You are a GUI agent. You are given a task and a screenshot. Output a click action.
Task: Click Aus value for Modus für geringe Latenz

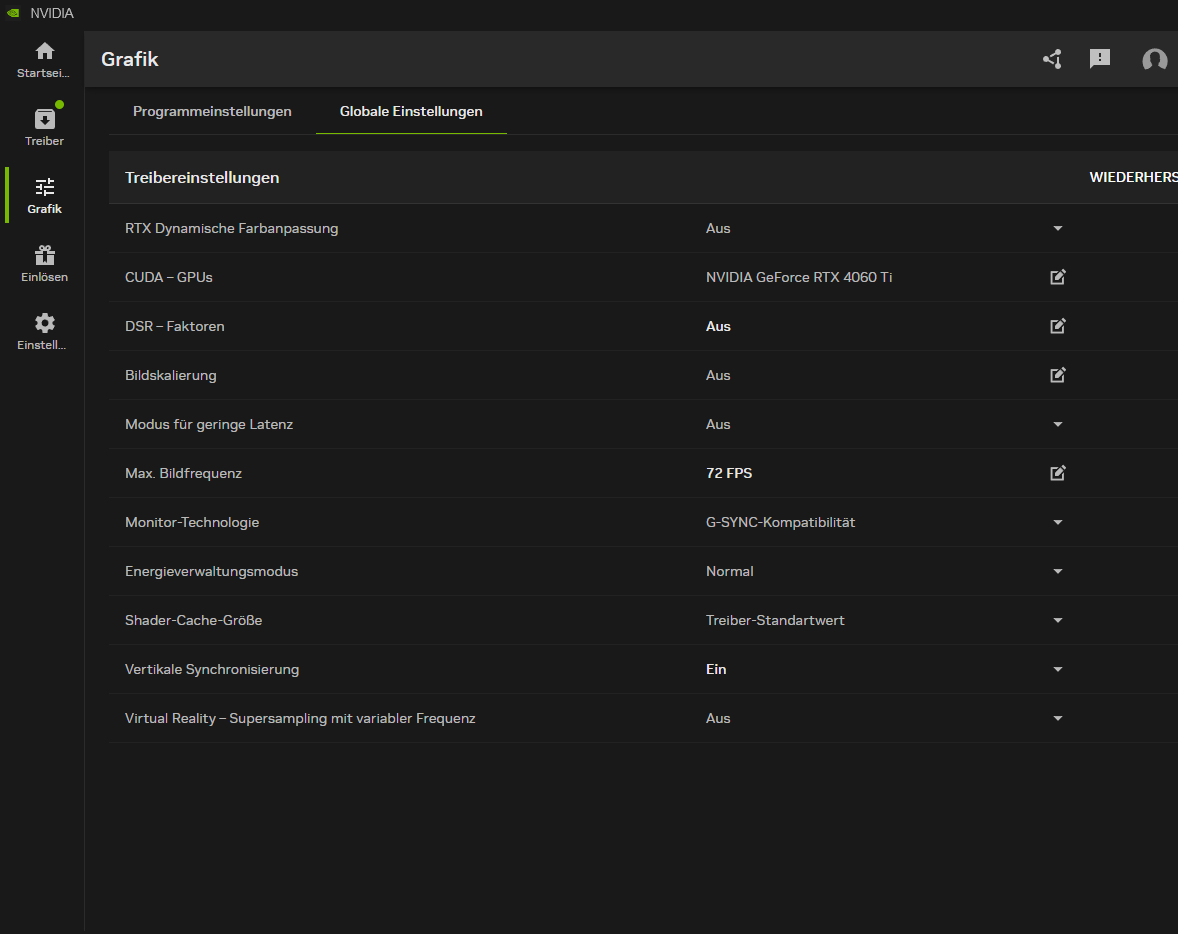[x=718, y=425]
